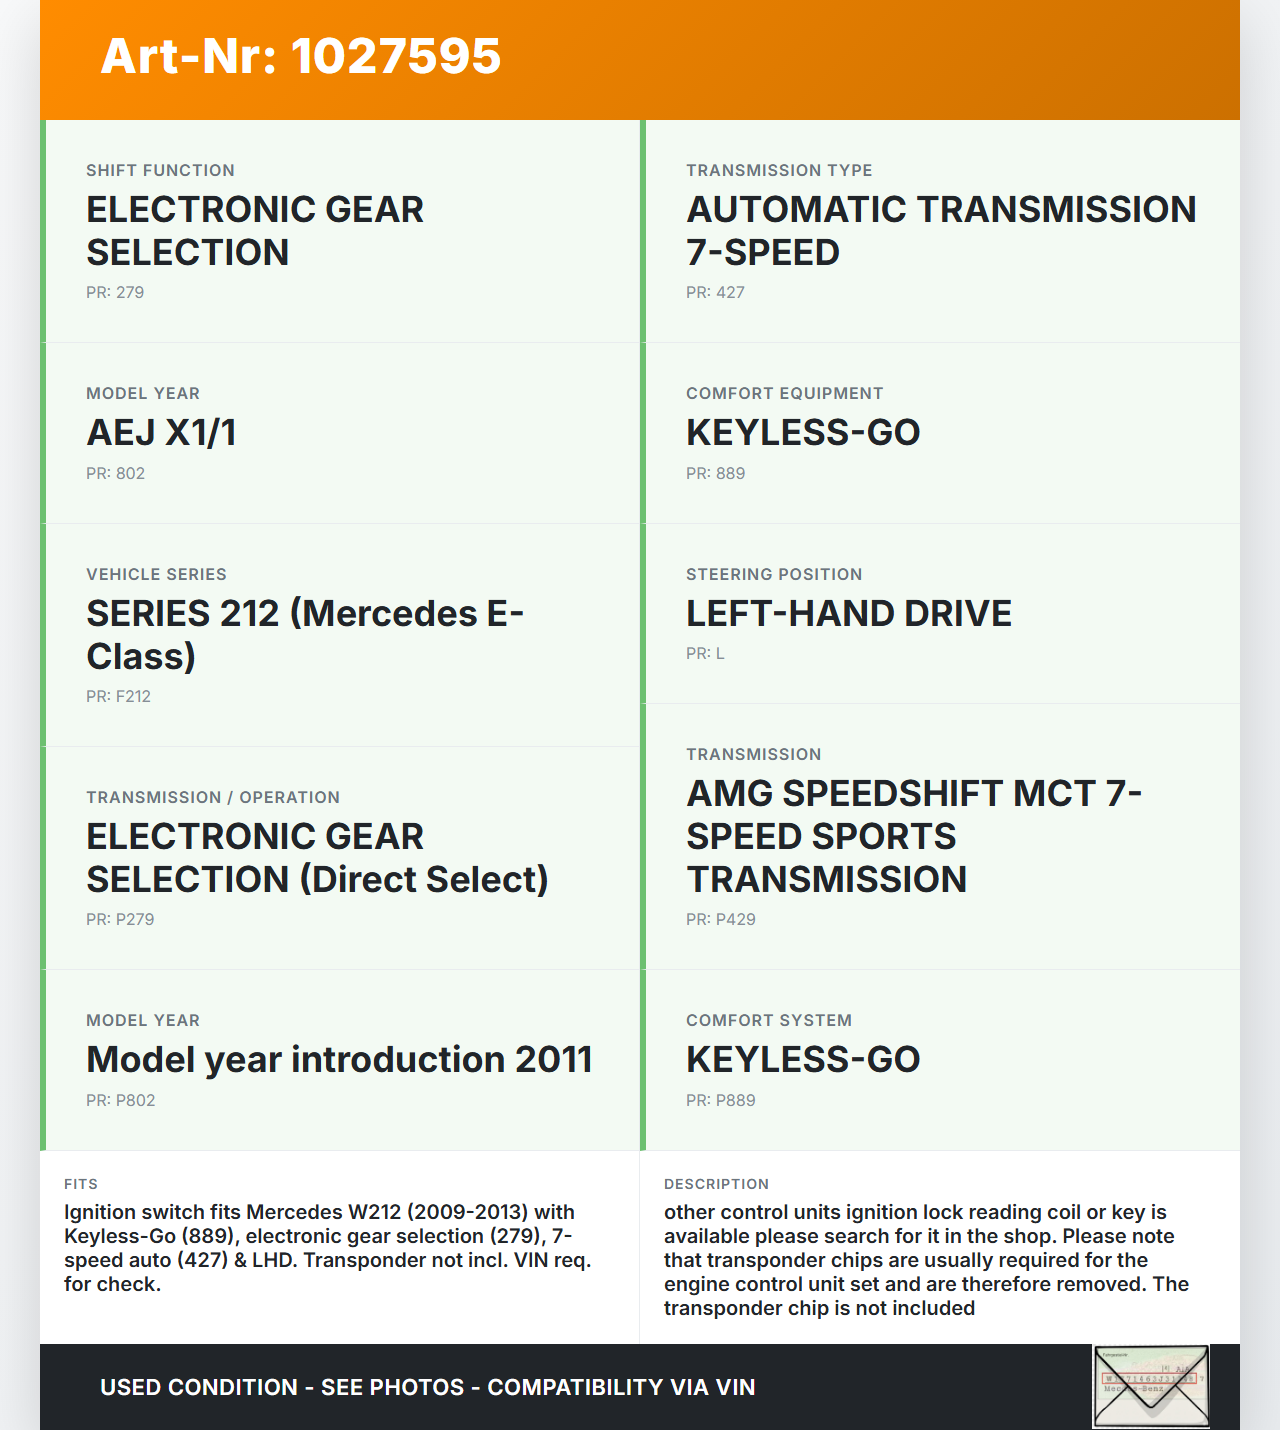The height and width of the screenshot is (1430, 1280).
Task: Click the Left-Hand Drive card
Action: pos(940,613)
